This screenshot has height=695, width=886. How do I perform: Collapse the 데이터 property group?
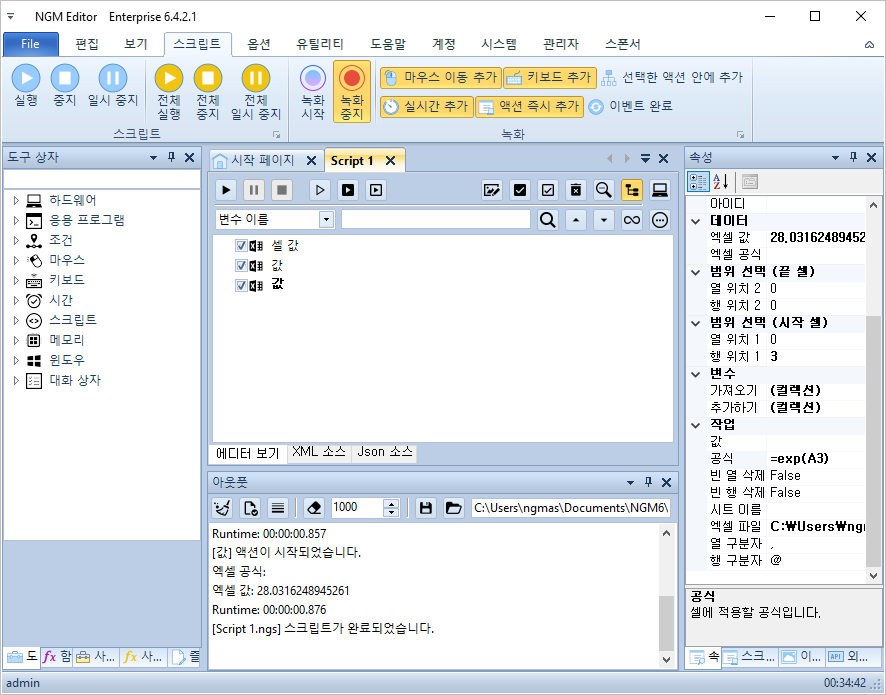696,221
